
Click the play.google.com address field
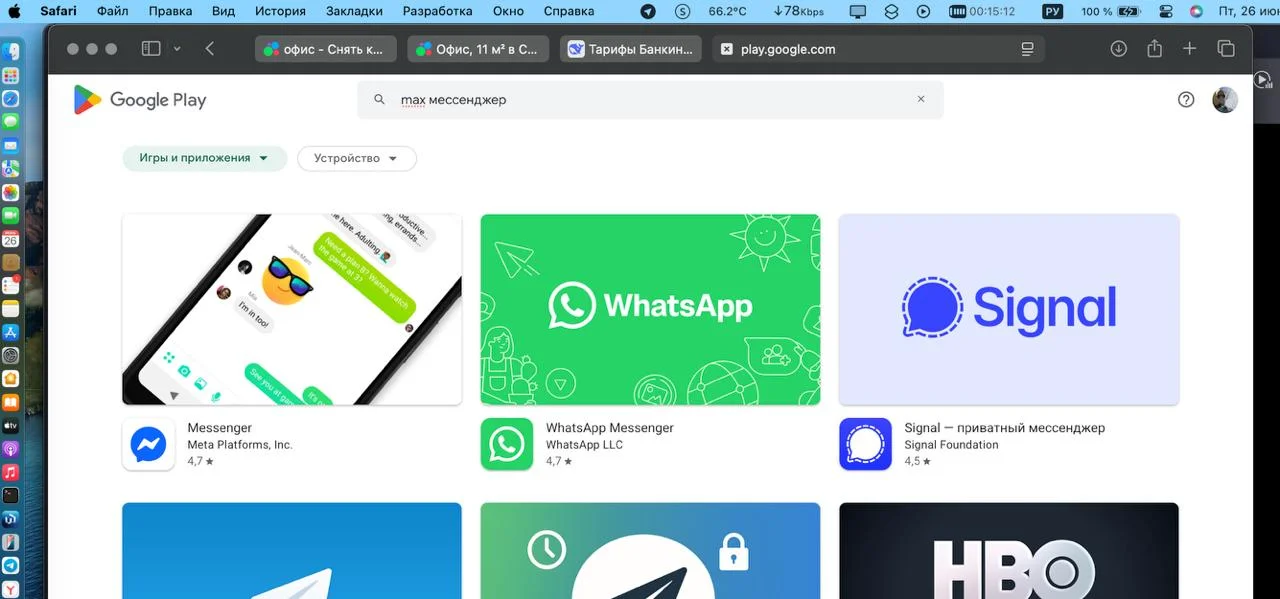click(878, 49)
